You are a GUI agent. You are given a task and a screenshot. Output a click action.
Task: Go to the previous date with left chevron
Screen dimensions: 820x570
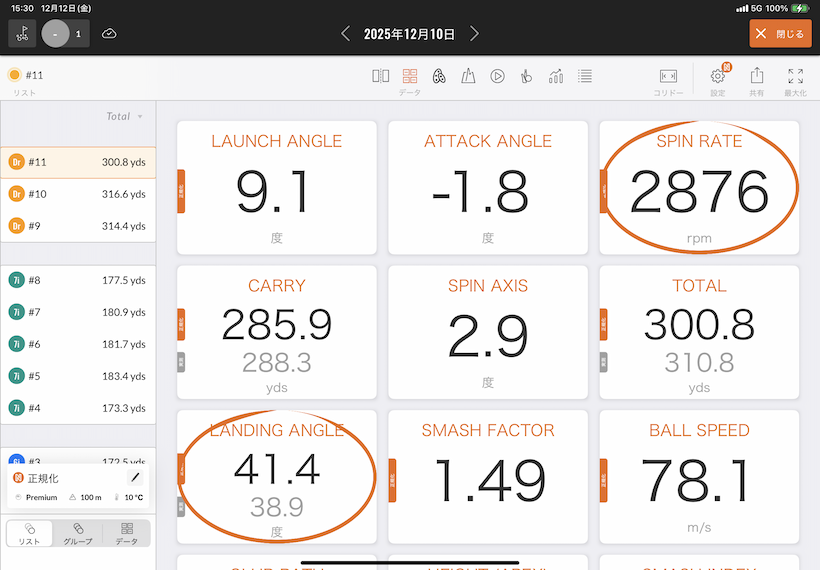[346, 34]
